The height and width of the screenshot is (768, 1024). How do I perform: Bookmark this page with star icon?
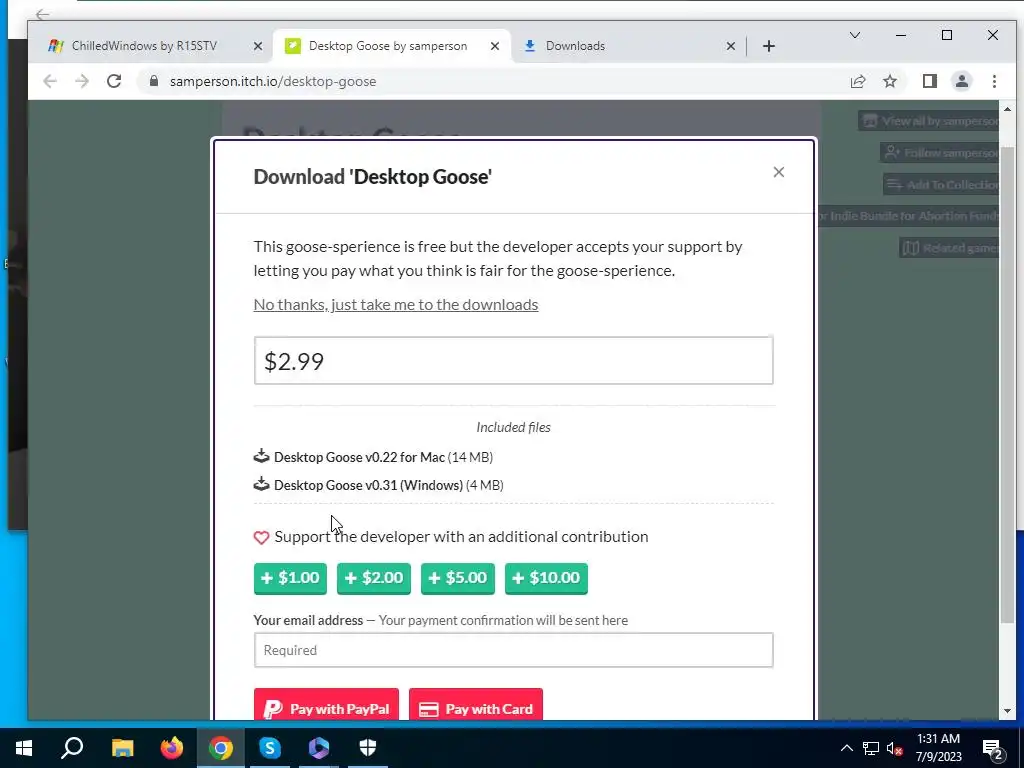(889, 81)
